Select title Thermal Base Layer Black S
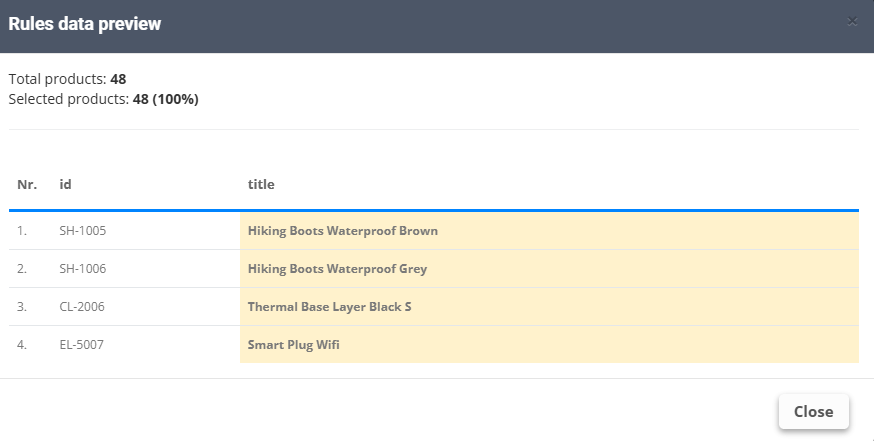The width and height of the screenshot is (874, 441). point(329,307)
